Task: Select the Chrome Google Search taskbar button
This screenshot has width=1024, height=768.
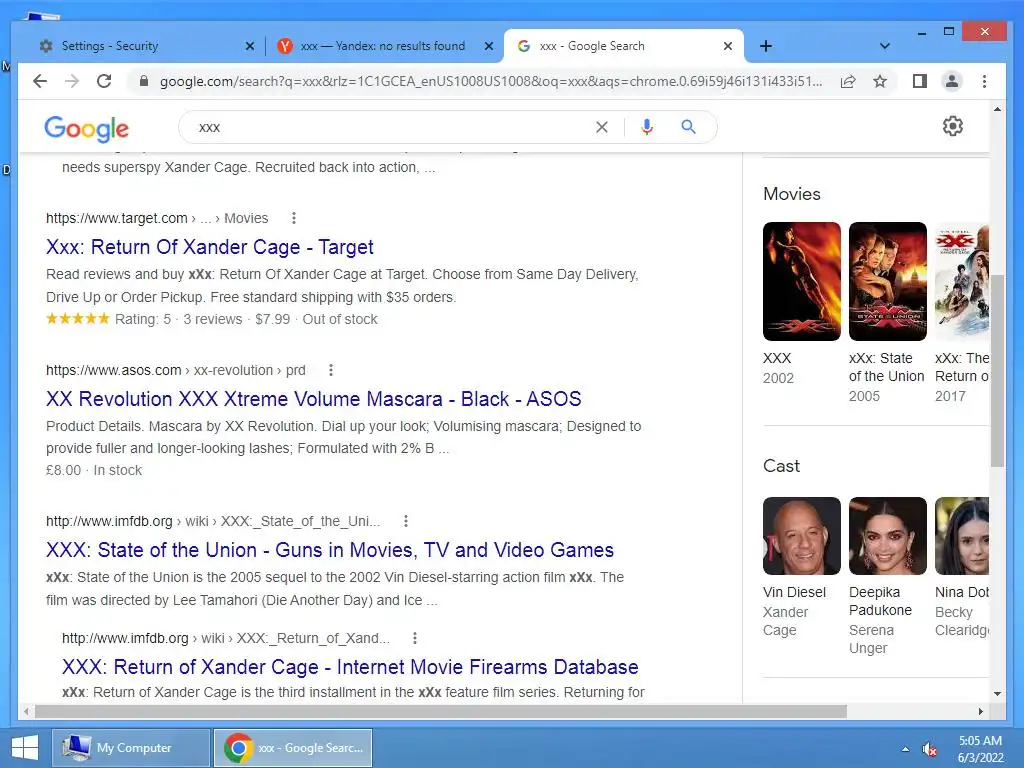Action: 293,748
